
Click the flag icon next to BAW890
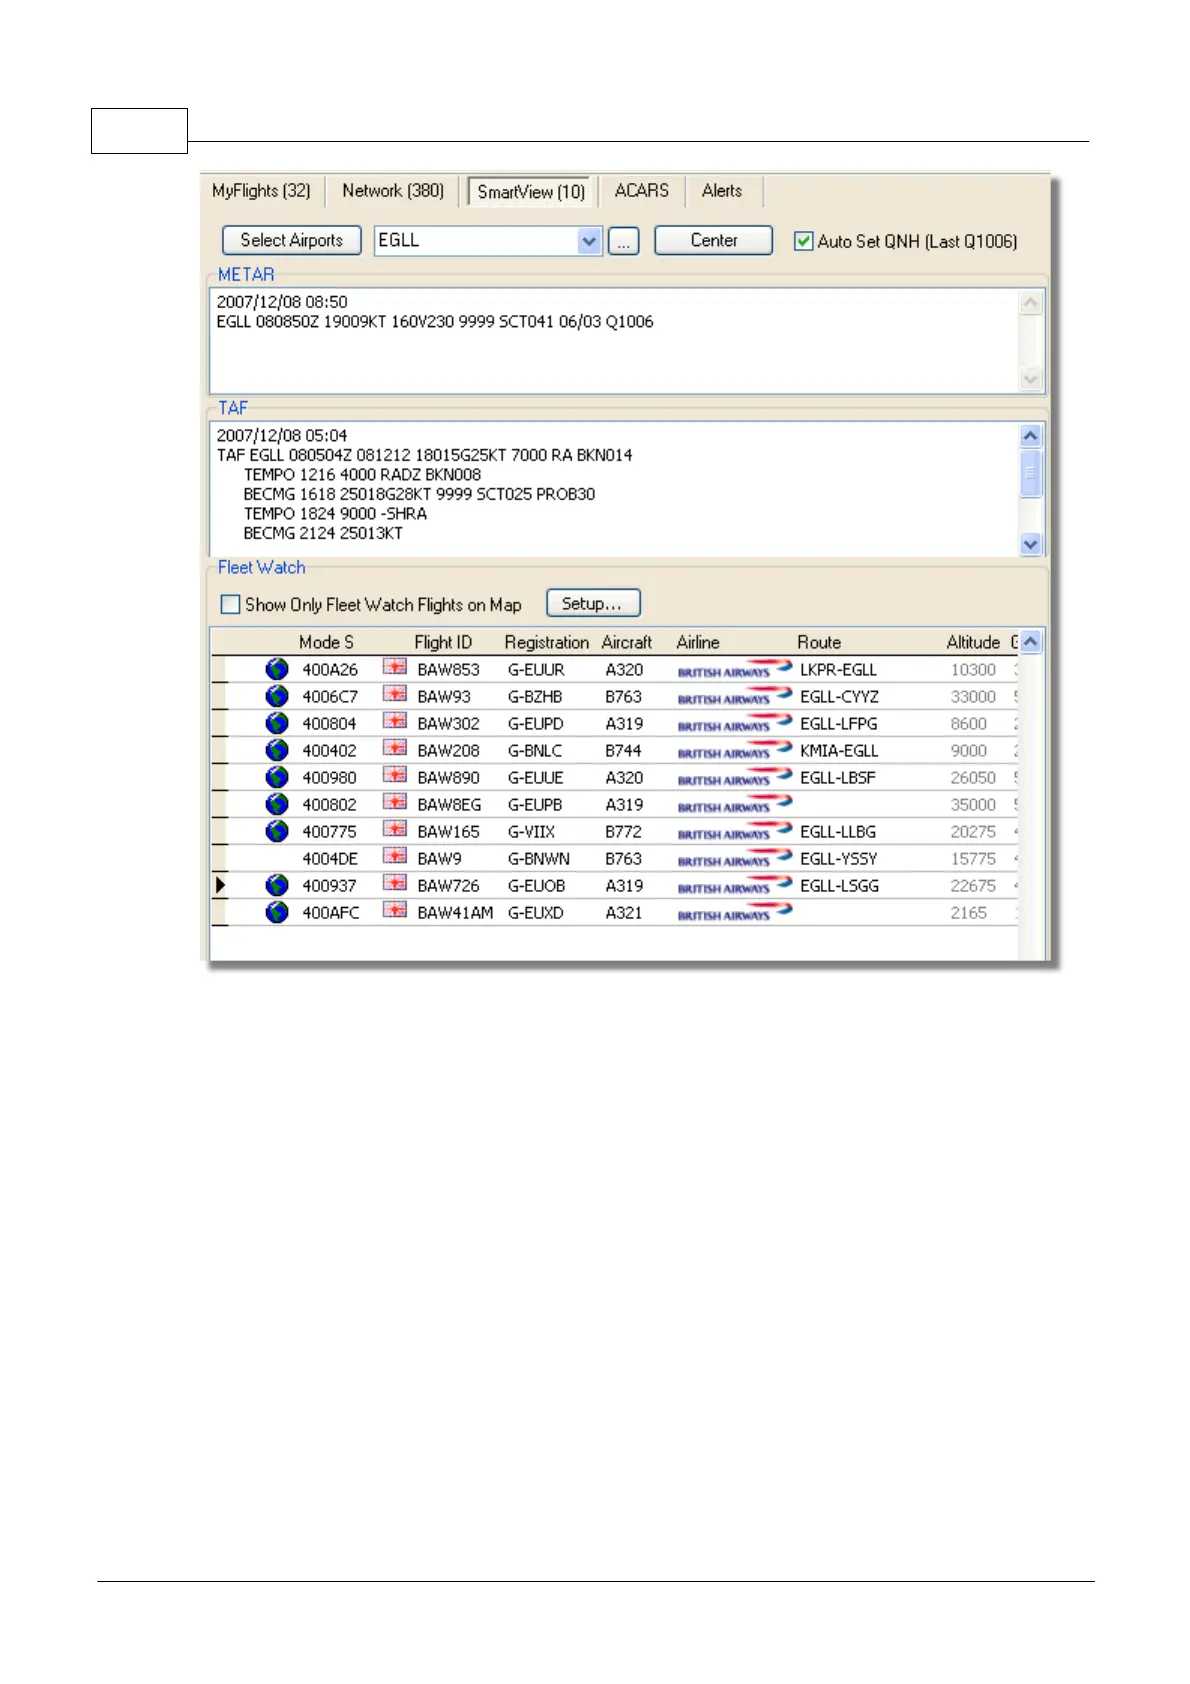(x=395, y=775)
